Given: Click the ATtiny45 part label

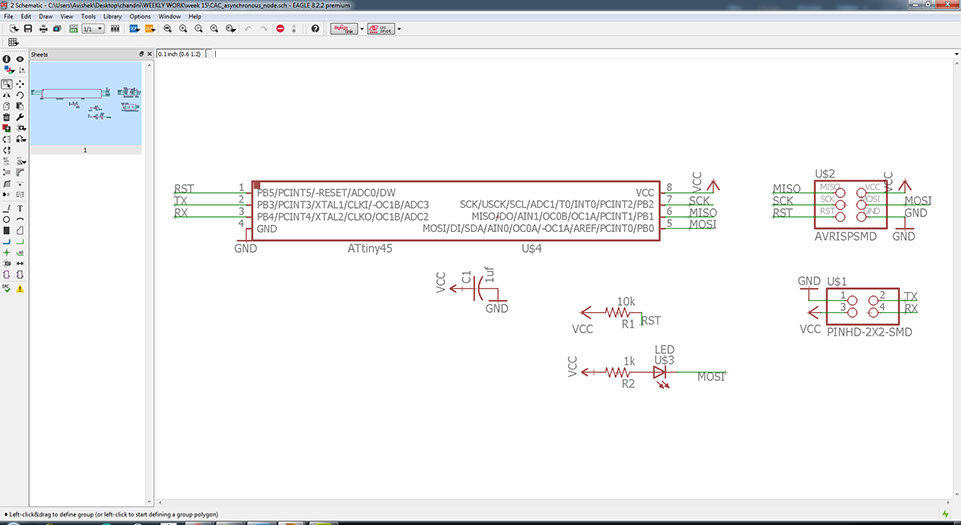Looking at the screenshot, I should click(x=370, y=249).
